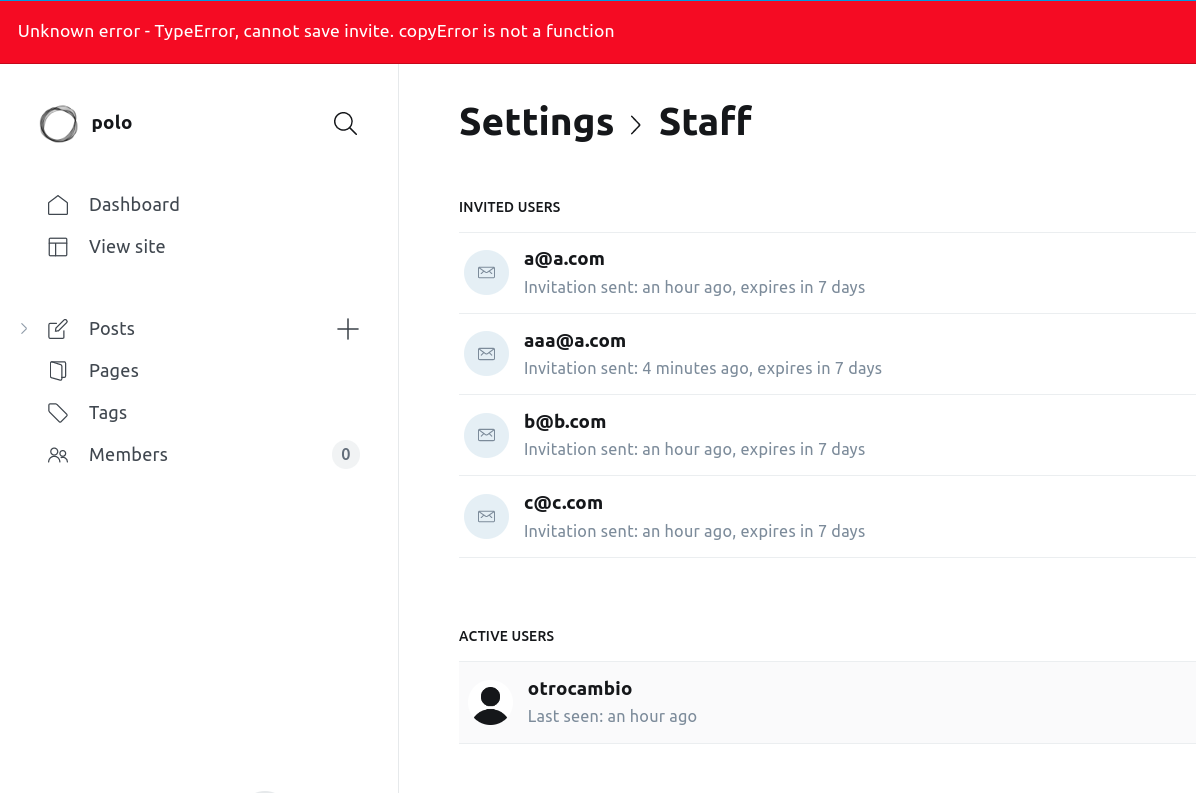The image size is (1196, 793).
Task: Select the Dashboard home icon
Action: pos(58,204)
